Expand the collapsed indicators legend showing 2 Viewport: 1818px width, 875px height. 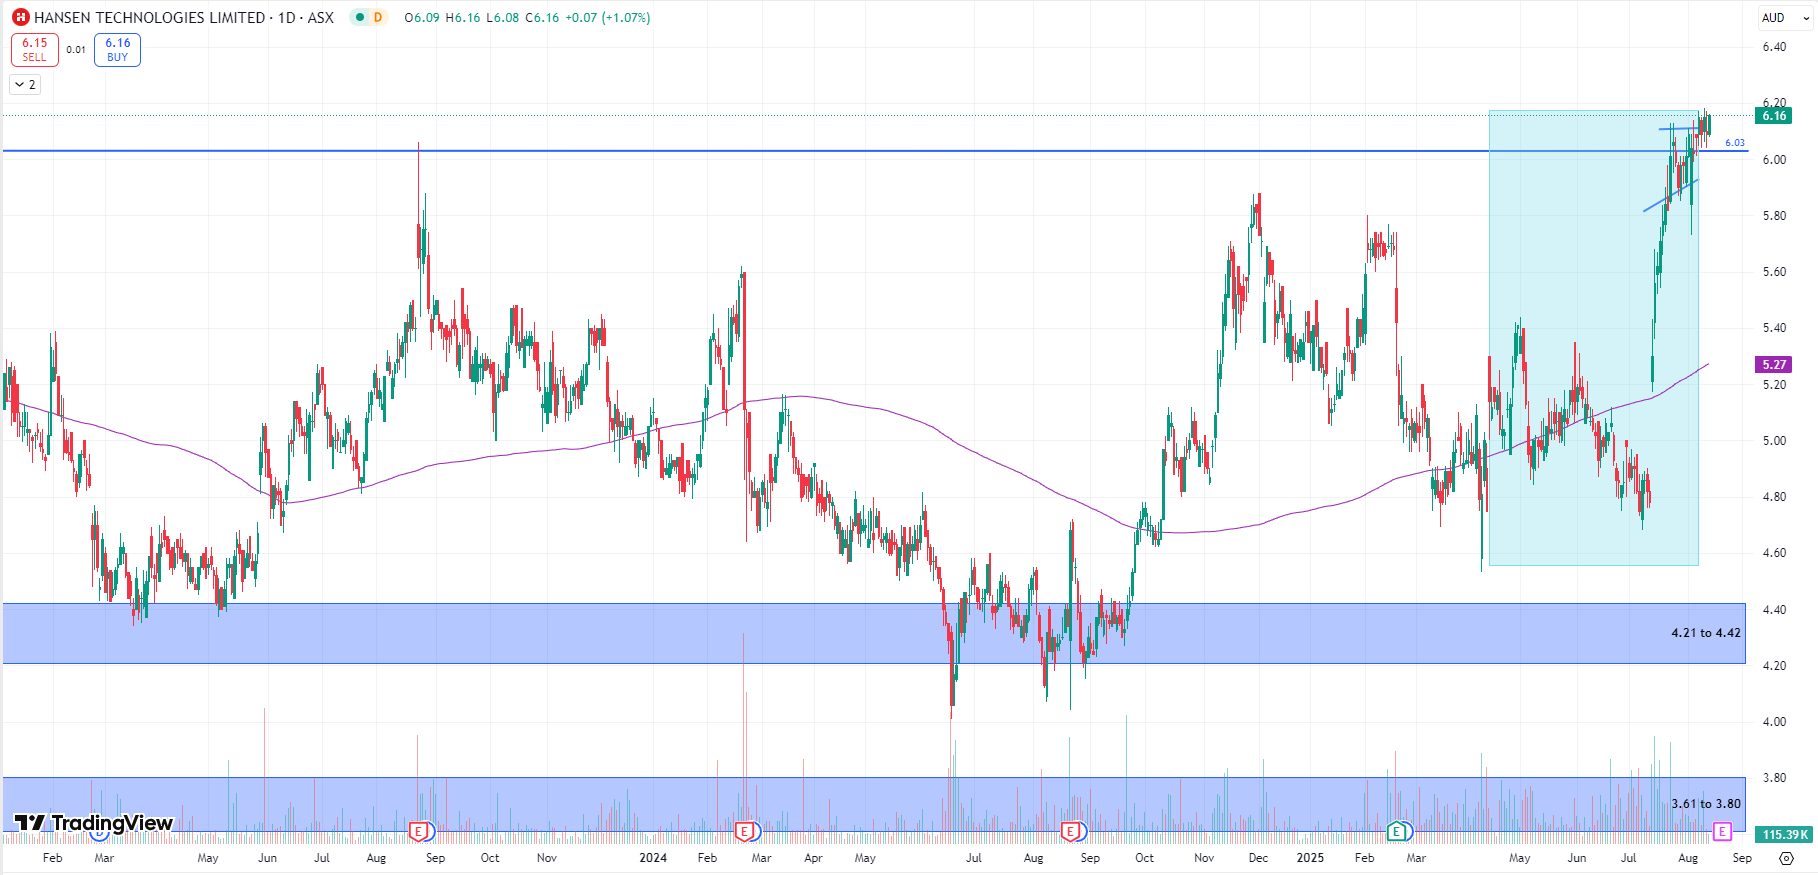tap(26, 85)
